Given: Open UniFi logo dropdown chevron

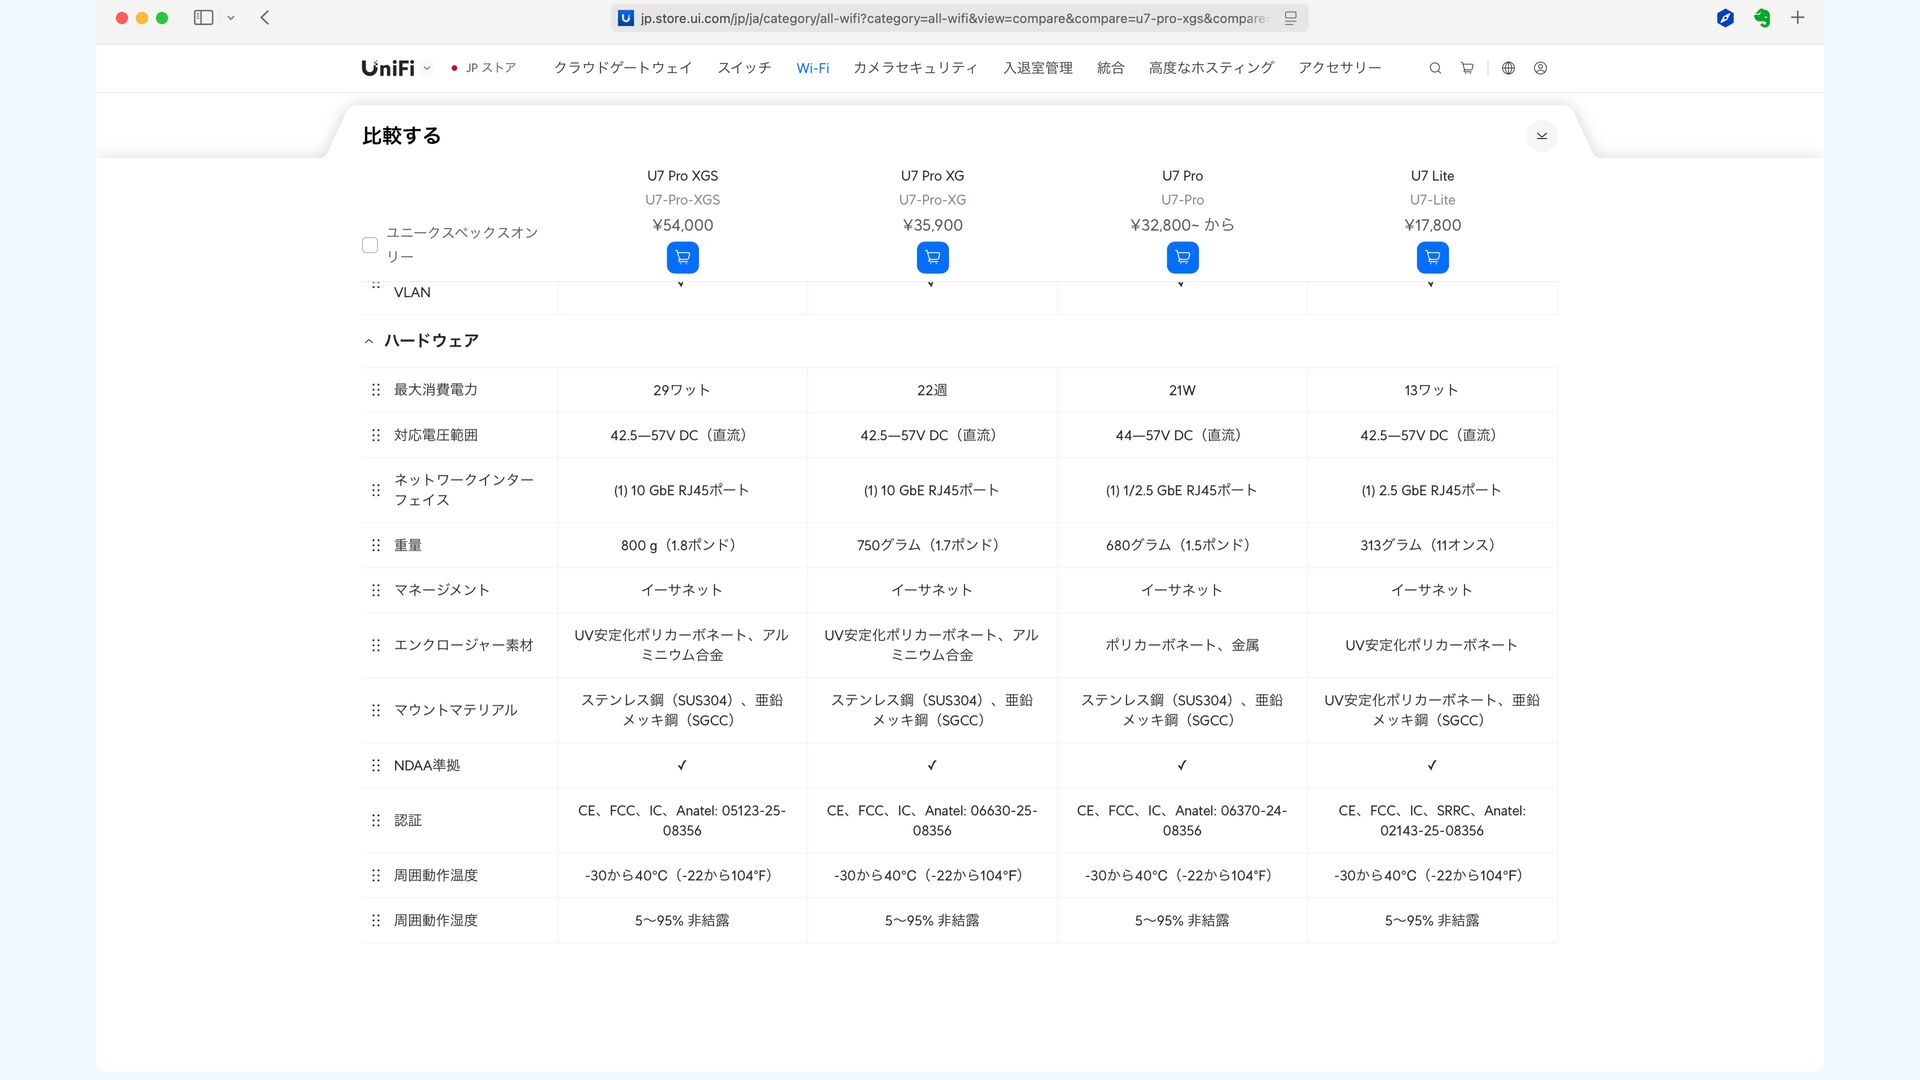Looking at the screenshot, I should tap(427, 68).
